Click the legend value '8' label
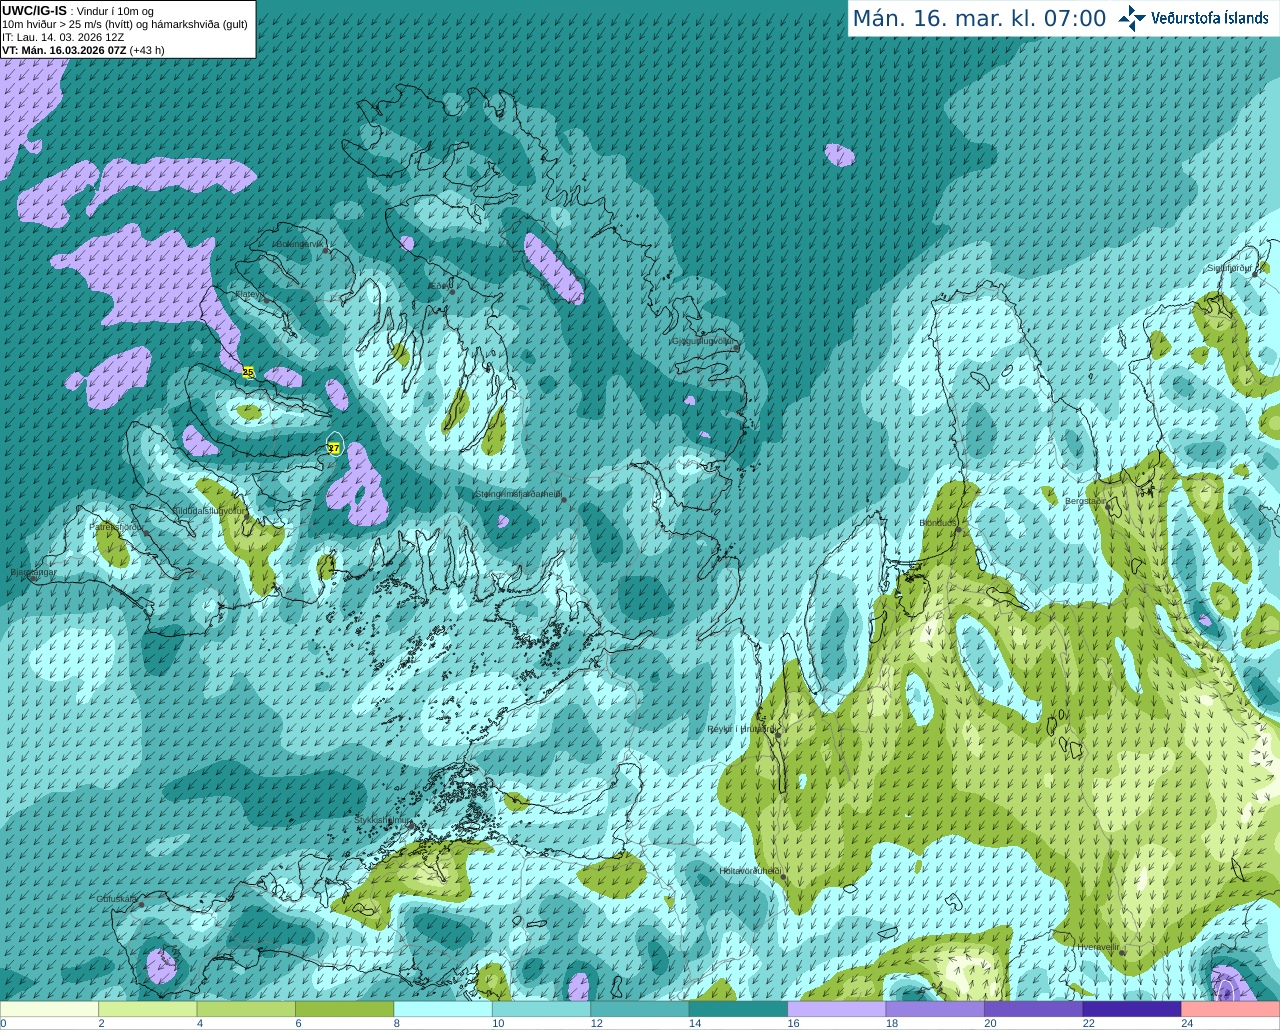The width and height of the screenshot is (1280, 1030). point(397,1023)
